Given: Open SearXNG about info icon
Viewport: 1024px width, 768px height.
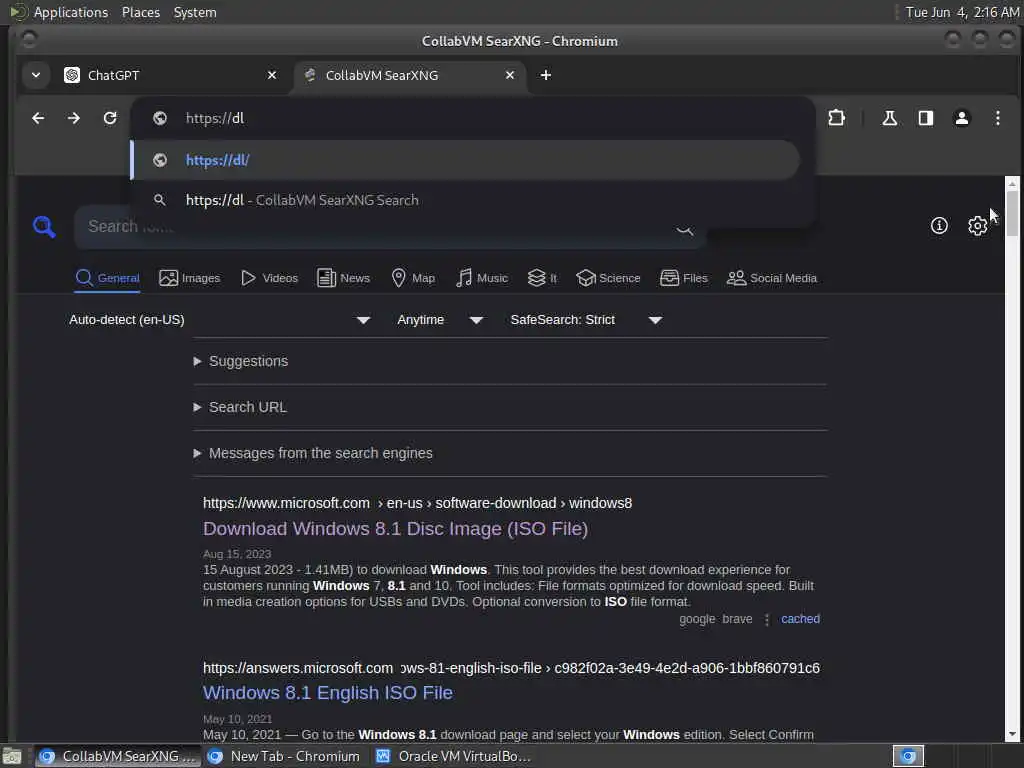Looking at the screenshot, I should 939,225.
